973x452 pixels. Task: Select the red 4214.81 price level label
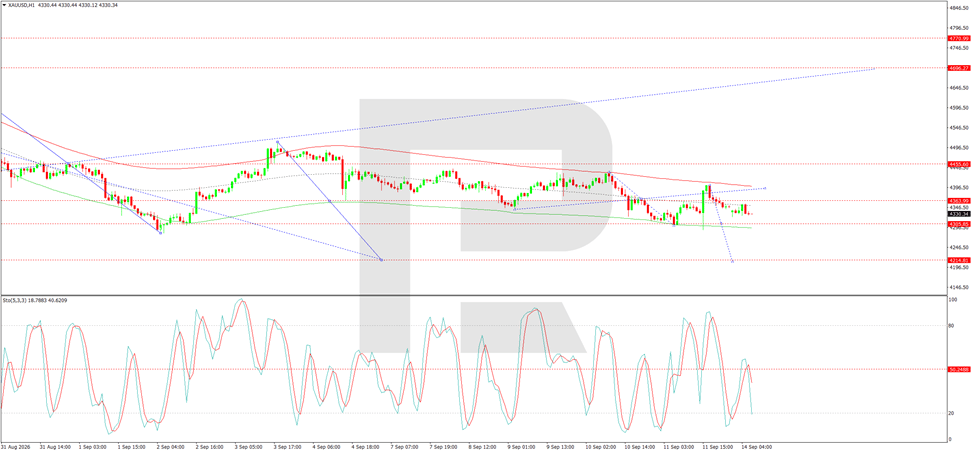pos(959,260)
